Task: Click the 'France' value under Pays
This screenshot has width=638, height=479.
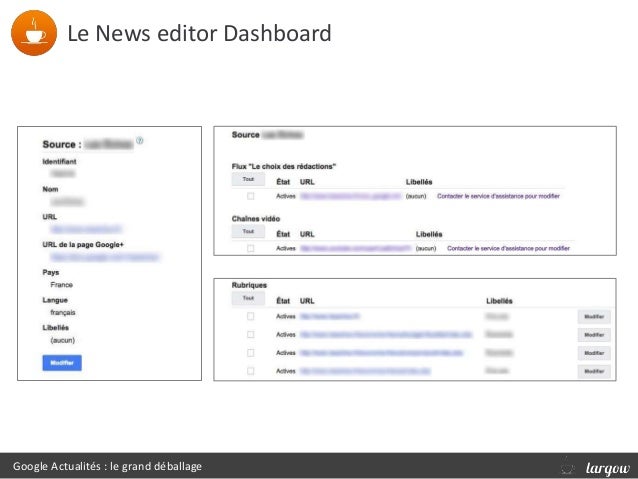Action: click(x=61, y=285)
